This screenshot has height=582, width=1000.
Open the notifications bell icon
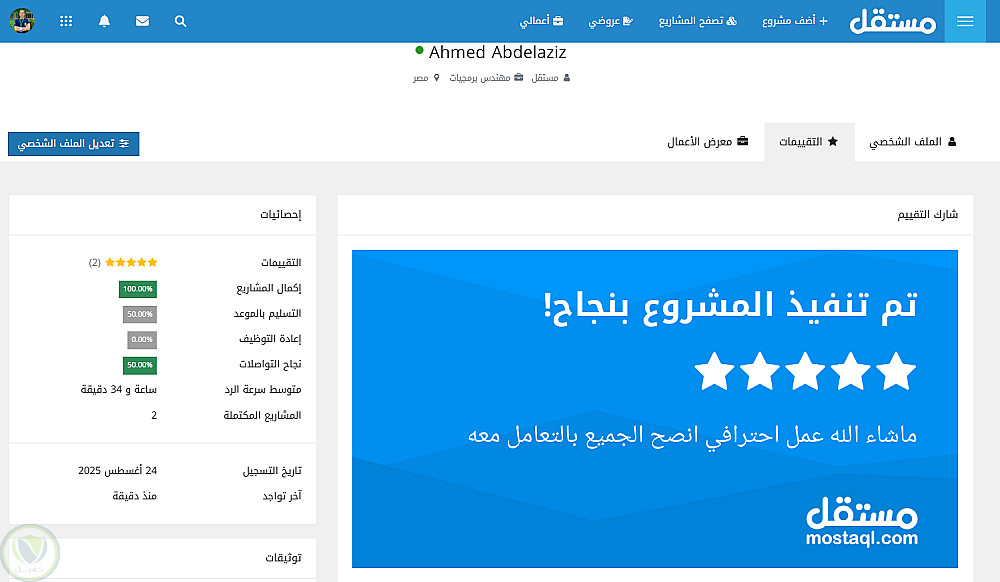click(105, 21)
